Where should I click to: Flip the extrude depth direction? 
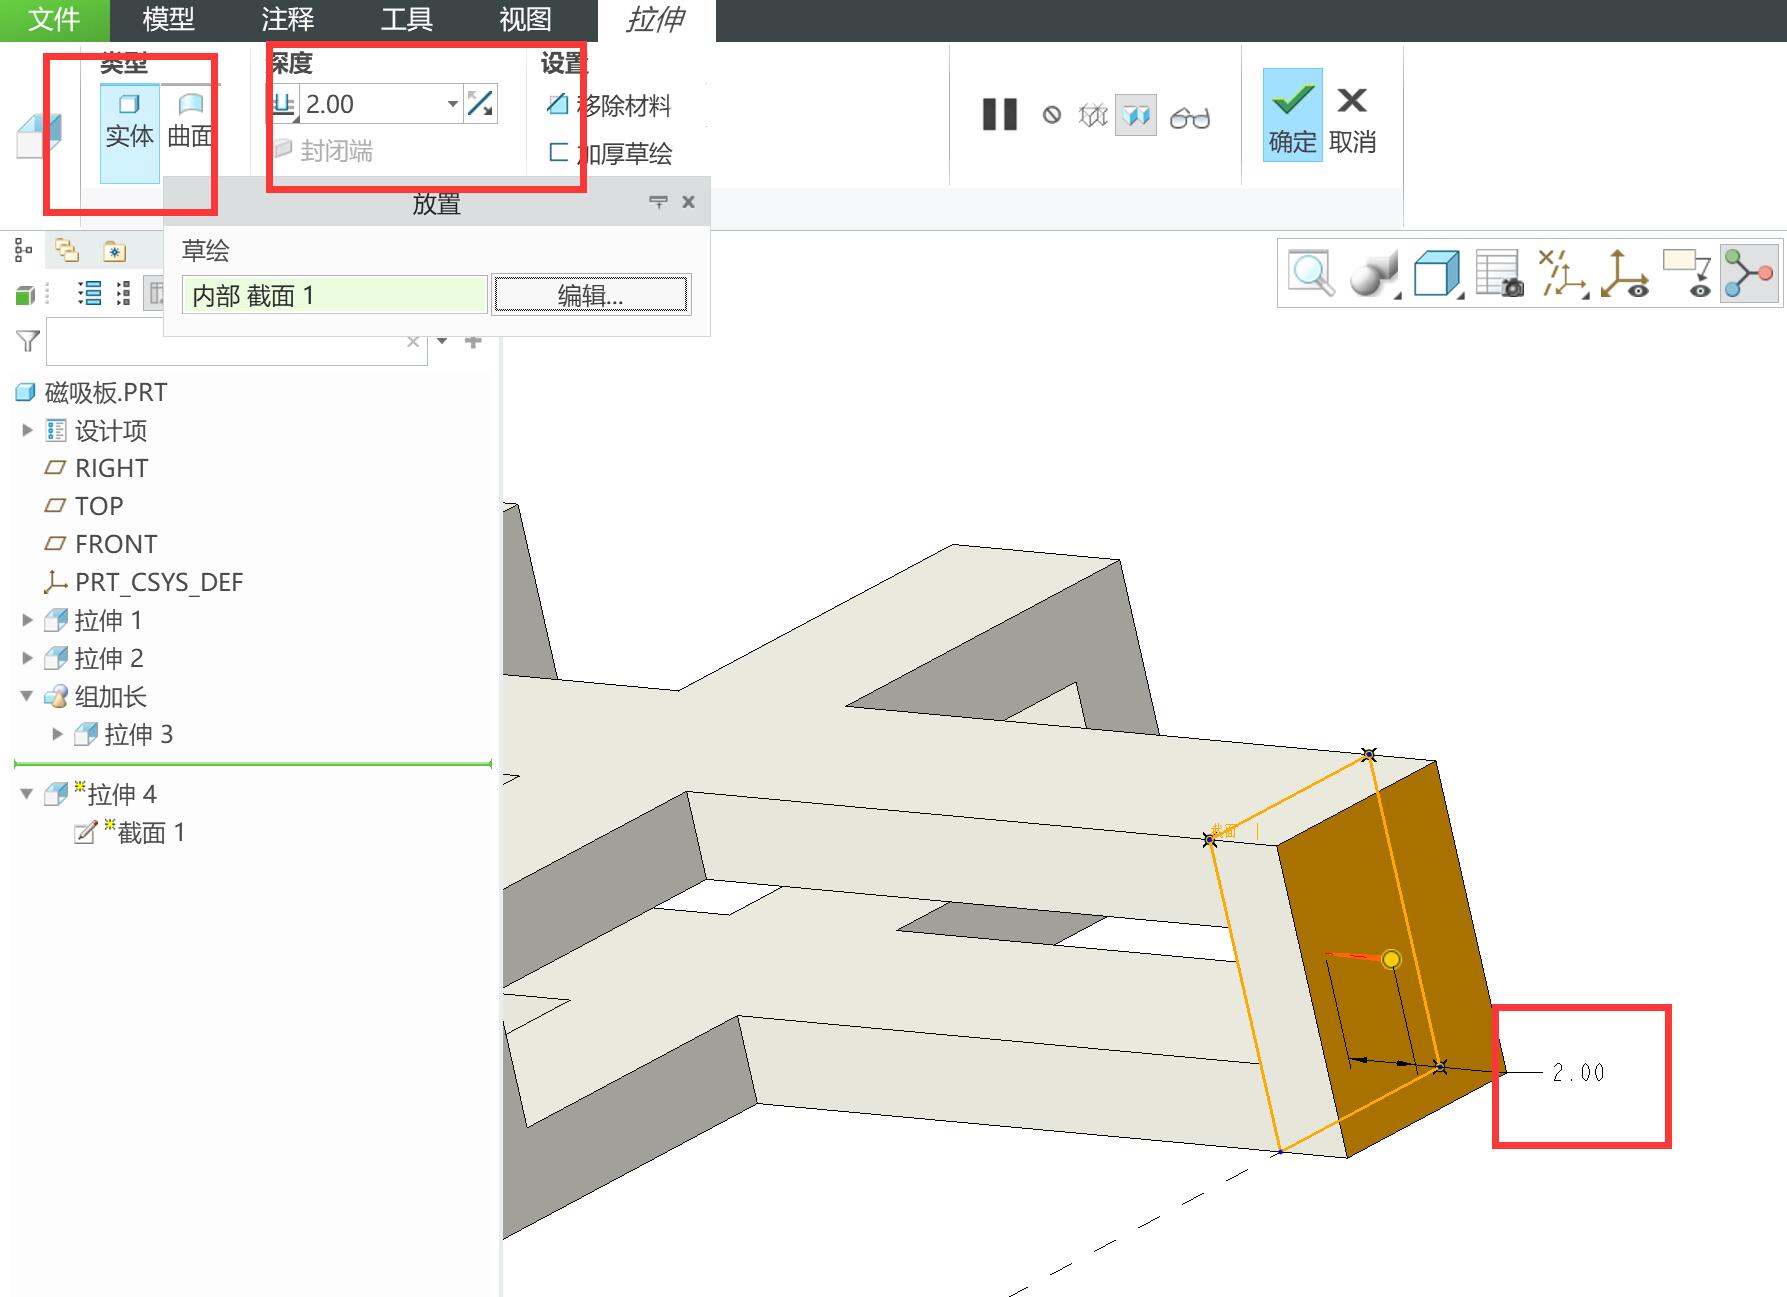480,104
